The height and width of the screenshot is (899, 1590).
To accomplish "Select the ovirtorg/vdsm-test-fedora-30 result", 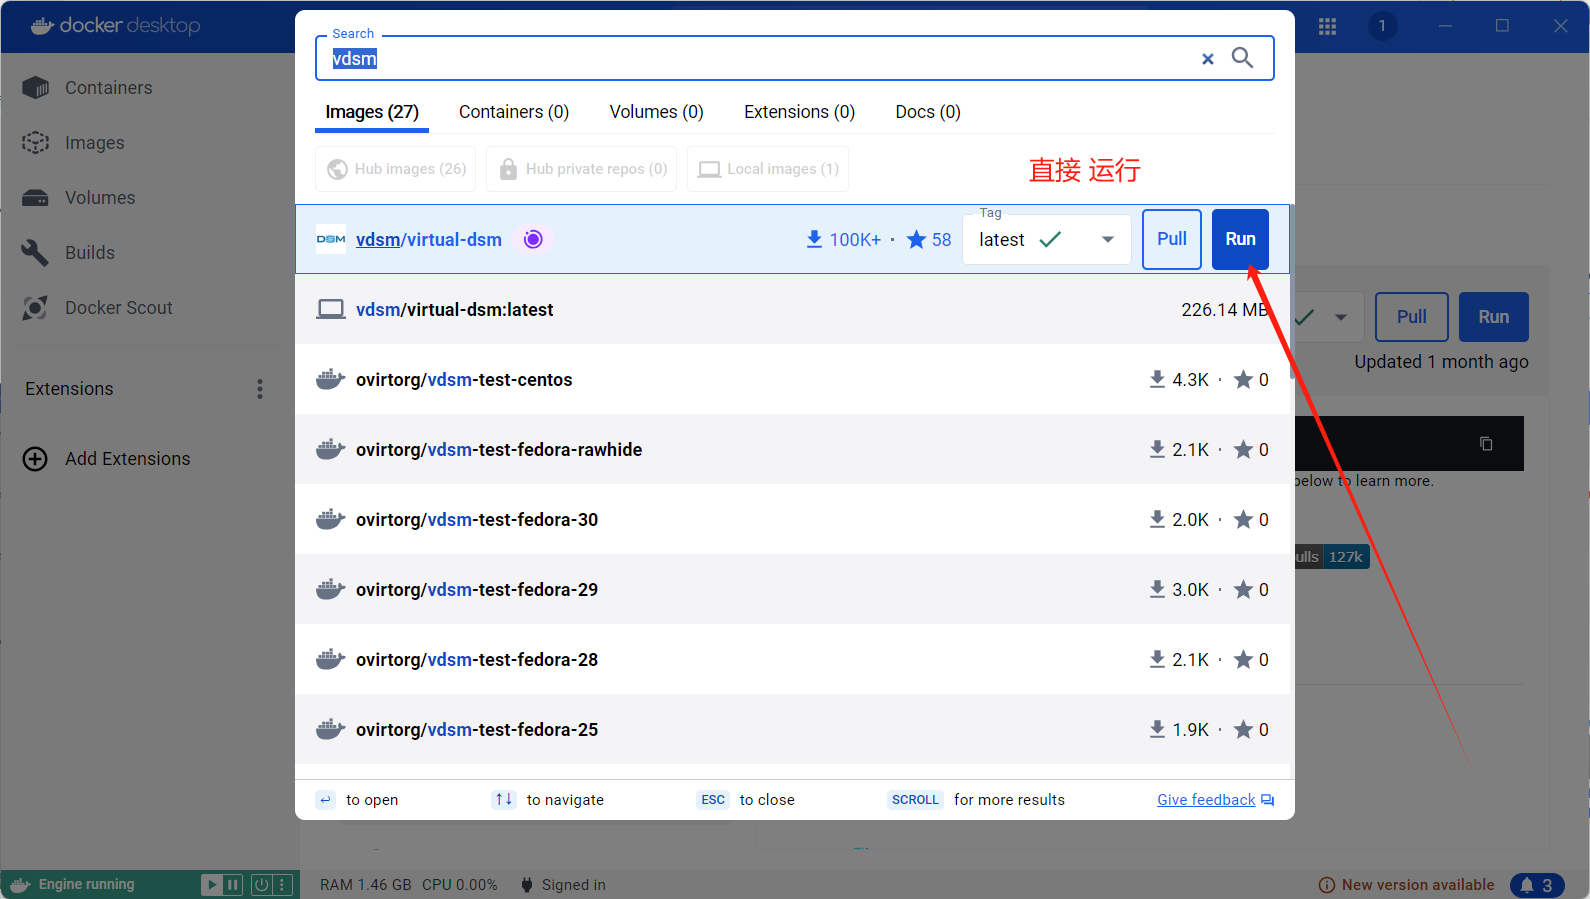I will [792, 519].
